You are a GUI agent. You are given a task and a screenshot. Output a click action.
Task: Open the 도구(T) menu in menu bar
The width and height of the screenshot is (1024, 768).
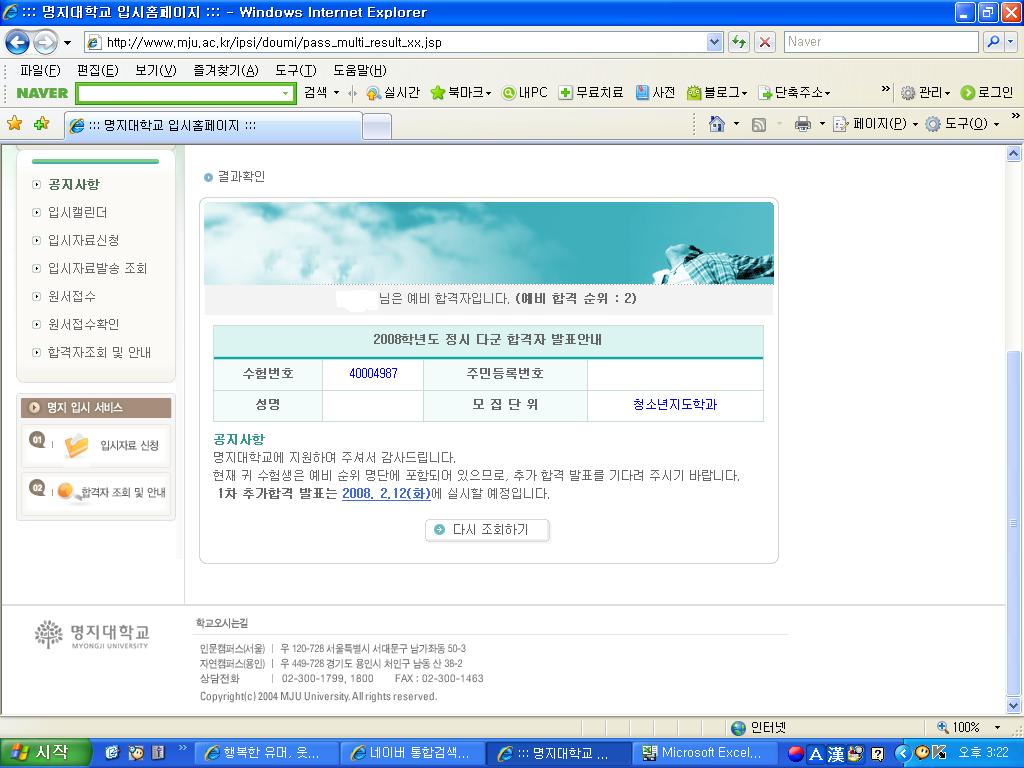point(295,70)
